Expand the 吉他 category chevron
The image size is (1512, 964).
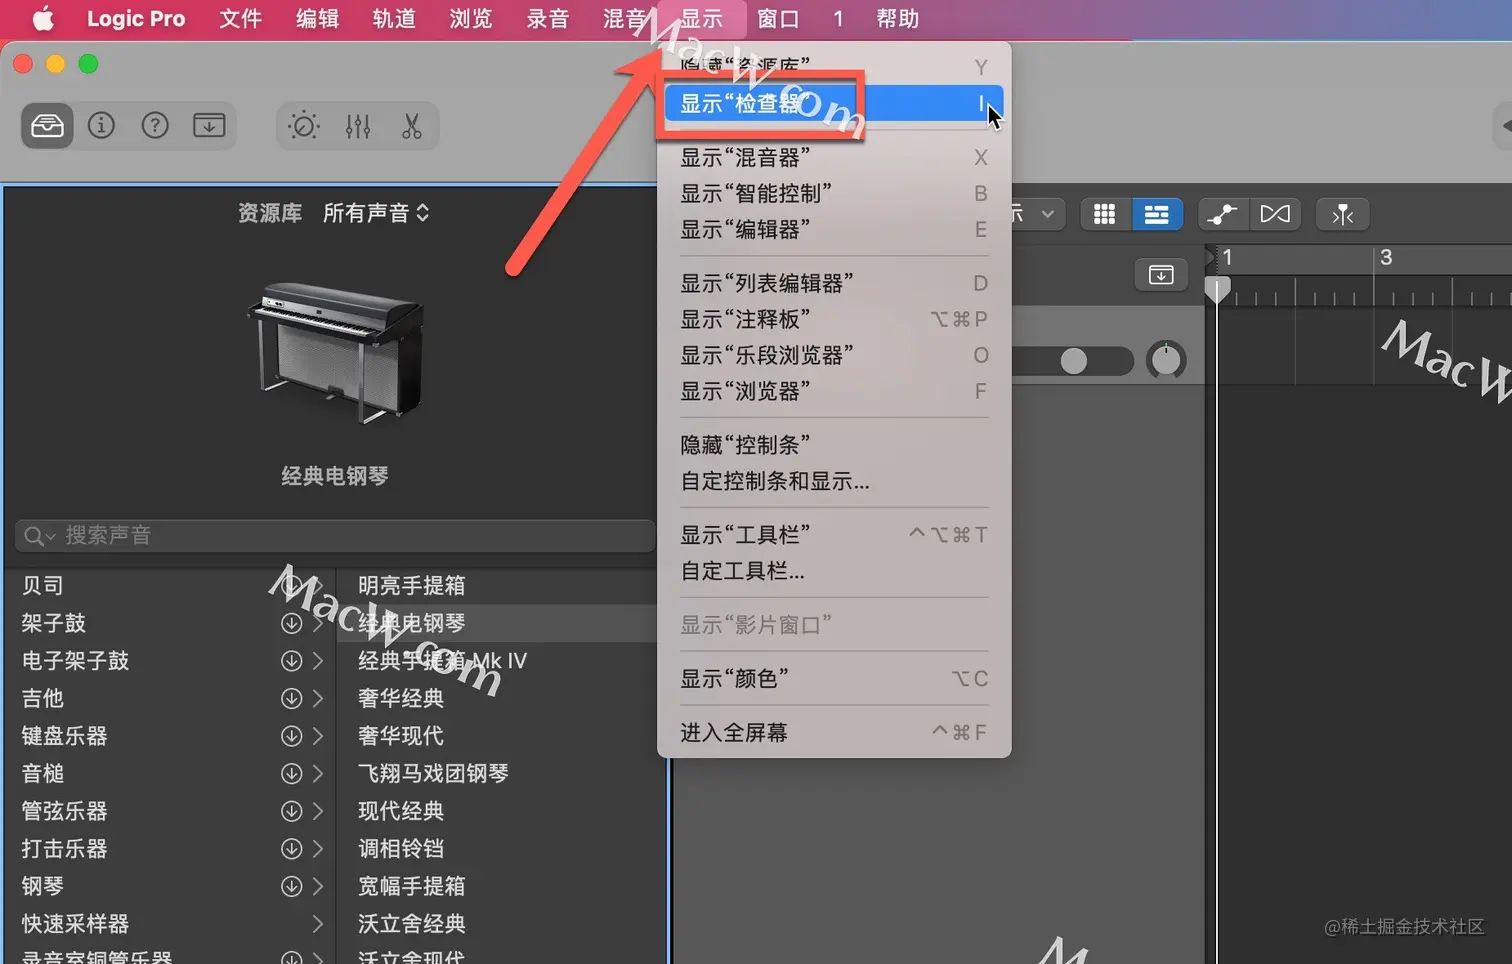coord(318,698)
